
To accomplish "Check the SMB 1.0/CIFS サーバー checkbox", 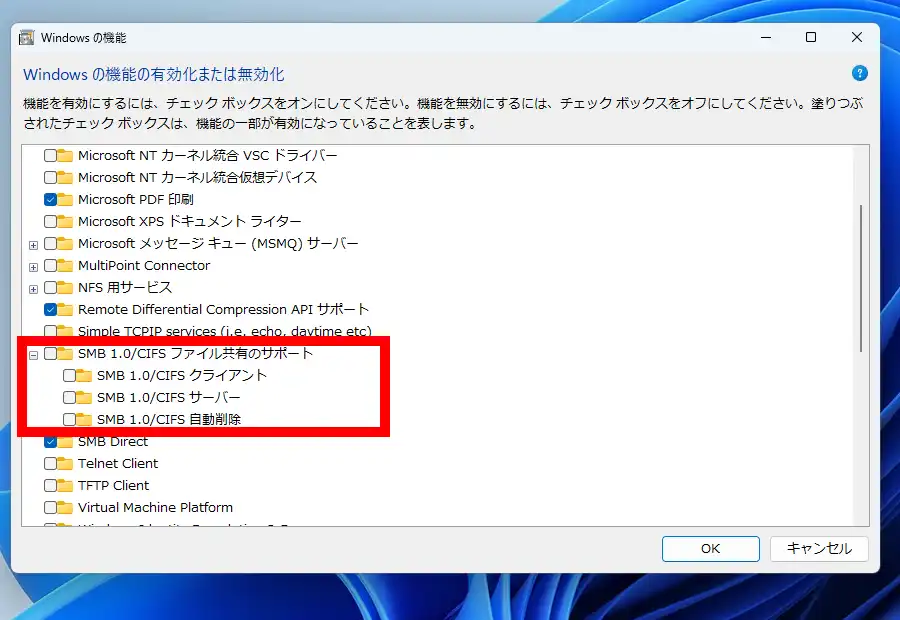I will (69, 398).
